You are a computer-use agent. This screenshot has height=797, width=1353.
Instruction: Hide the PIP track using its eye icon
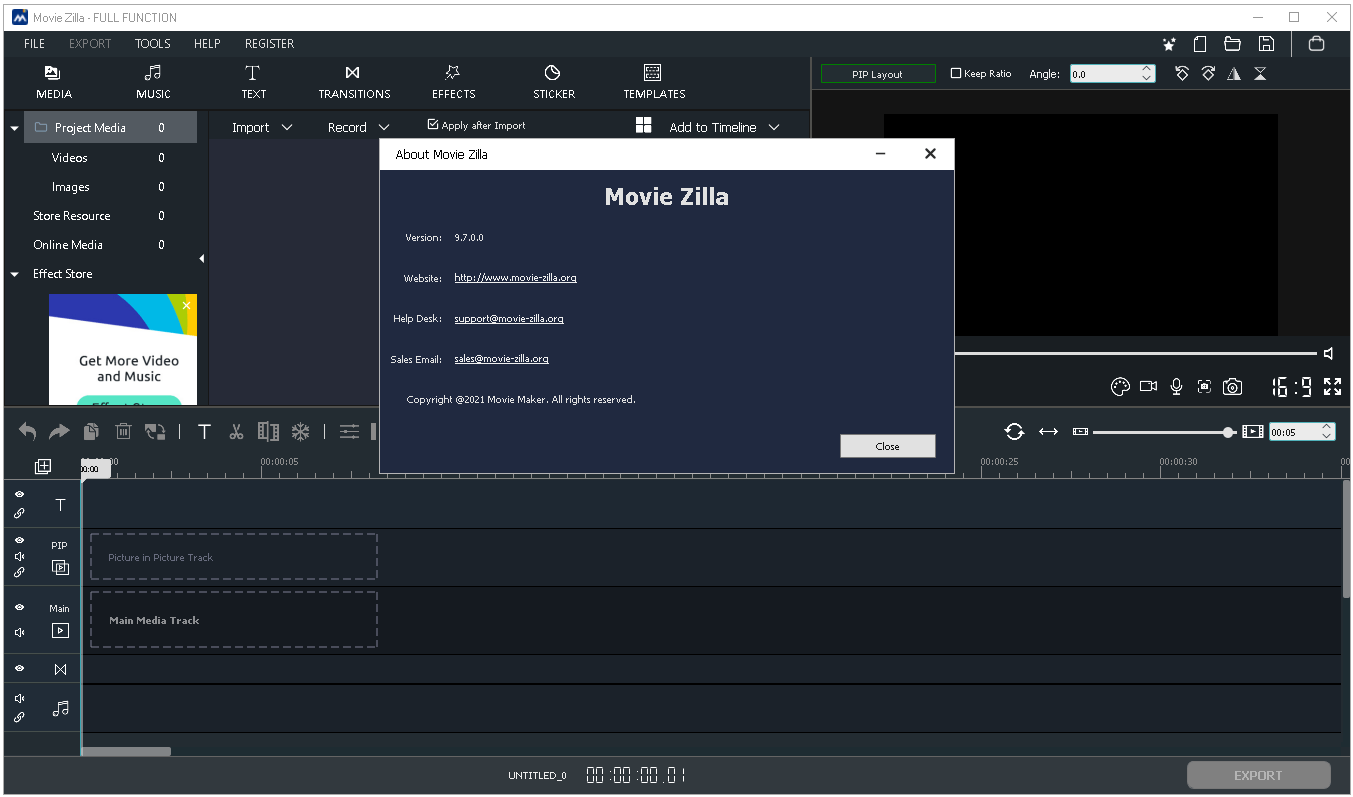pos(19,540)
